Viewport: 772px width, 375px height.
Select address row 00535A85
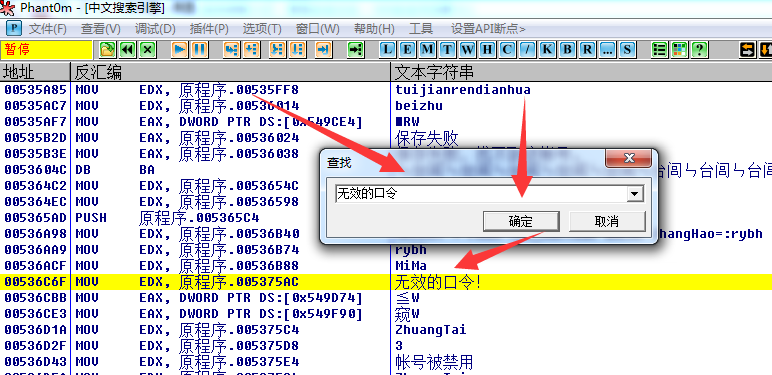35,90
